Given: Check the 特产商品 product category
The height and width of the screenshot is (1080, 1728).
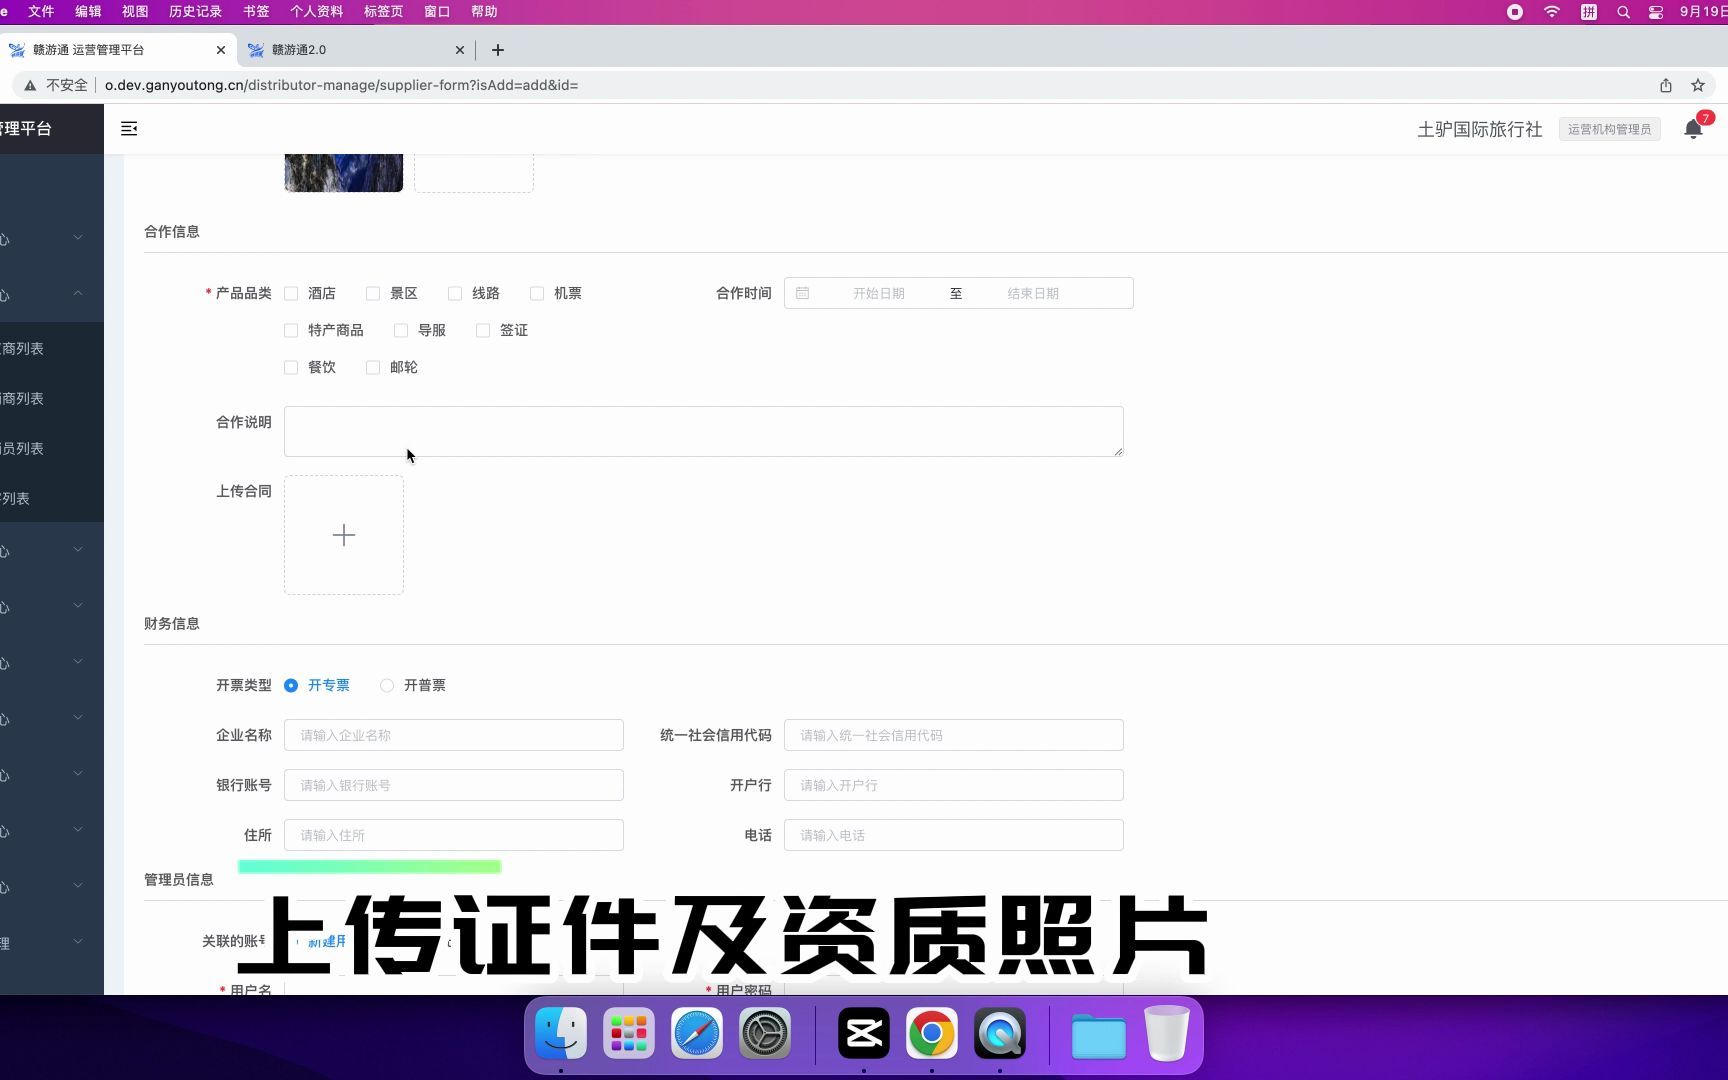Looking at the screenshot, I should (291, 330).
